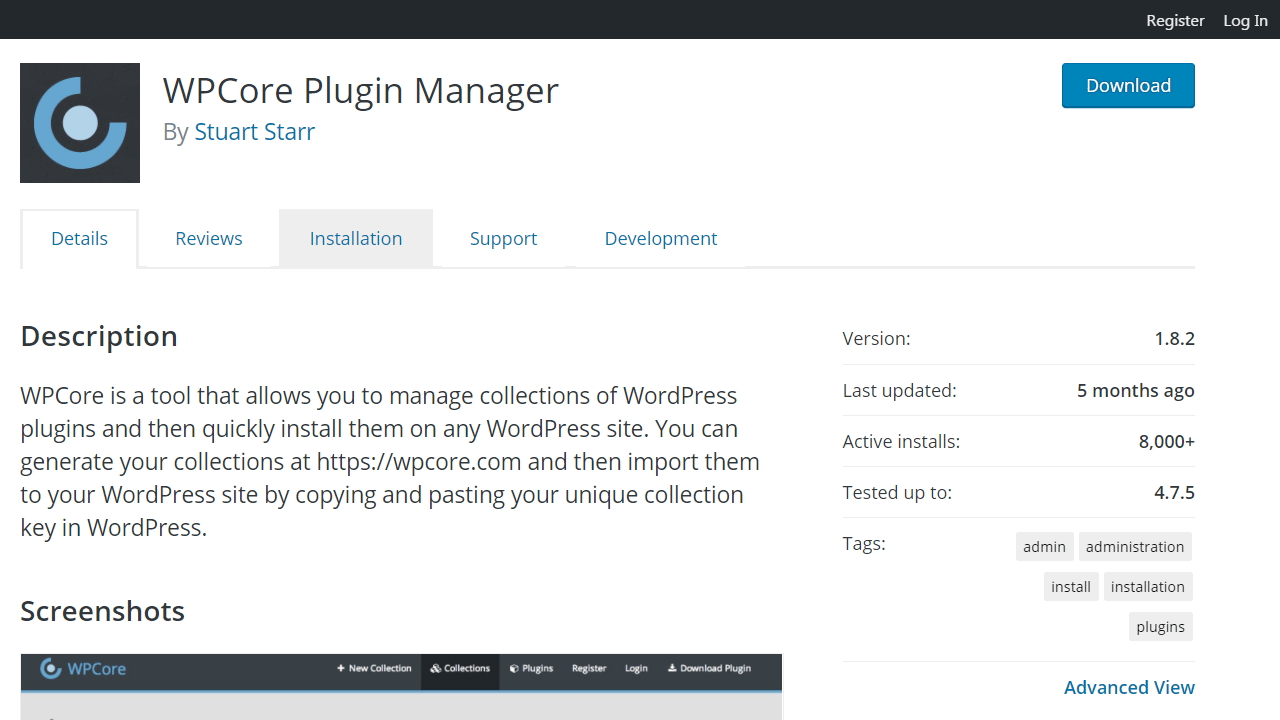Image resolution: width=1280 pixels, height=720 pixels.
Task: Click the 4.7.5 tested version value
Action: tap(1174, 492)
